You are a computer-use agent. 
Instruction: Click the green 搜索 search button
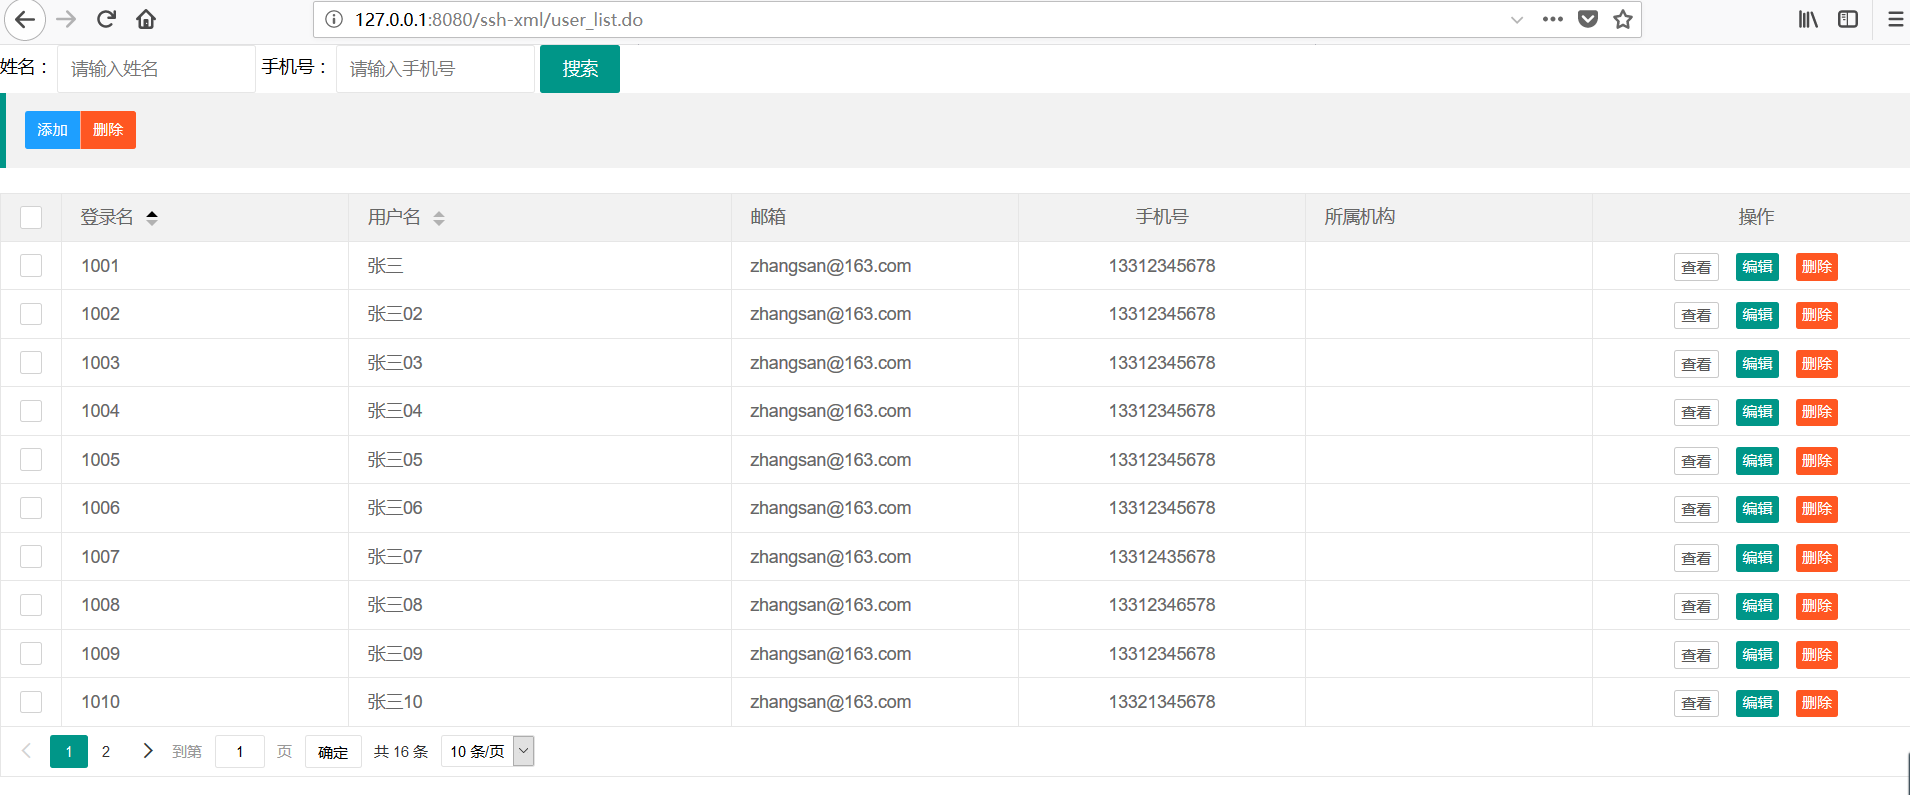click(x=580, y=69)
